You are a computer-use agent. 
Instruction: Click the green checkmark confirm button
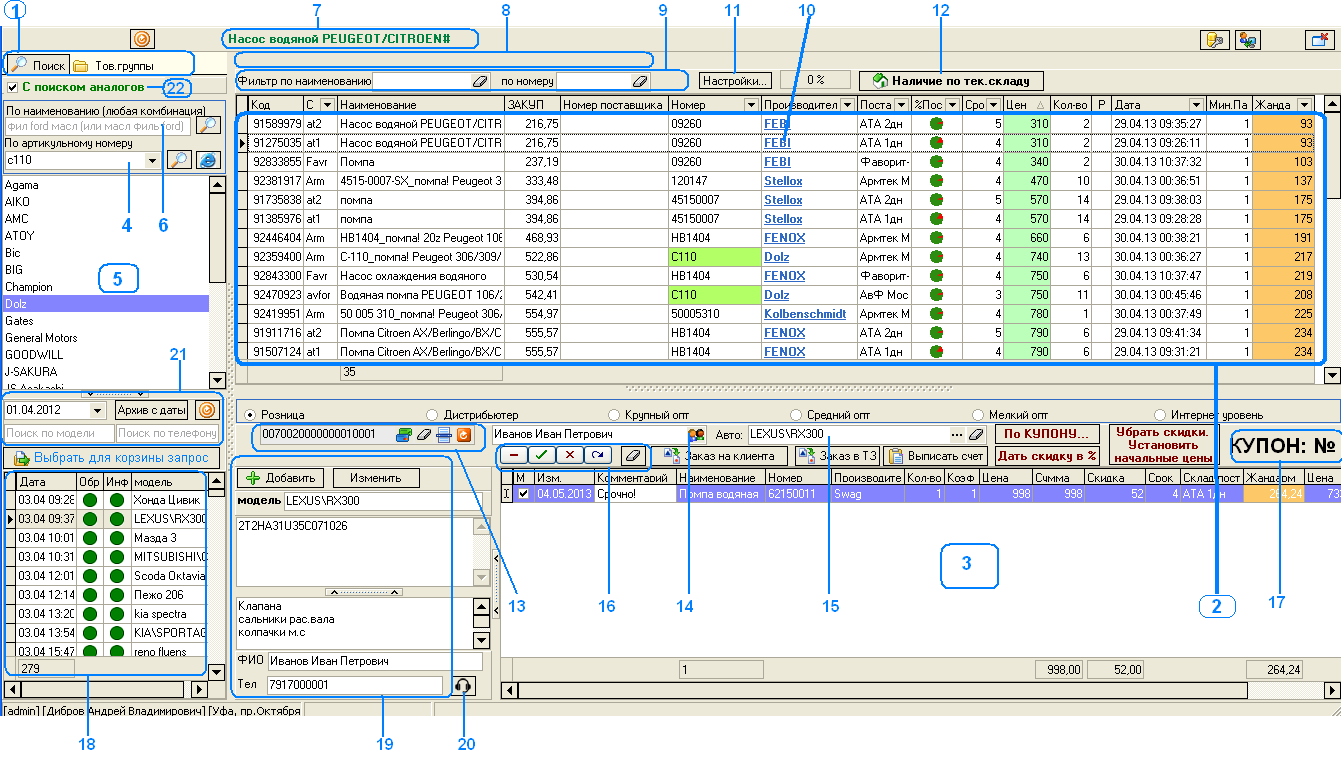[x=541, y=455]
